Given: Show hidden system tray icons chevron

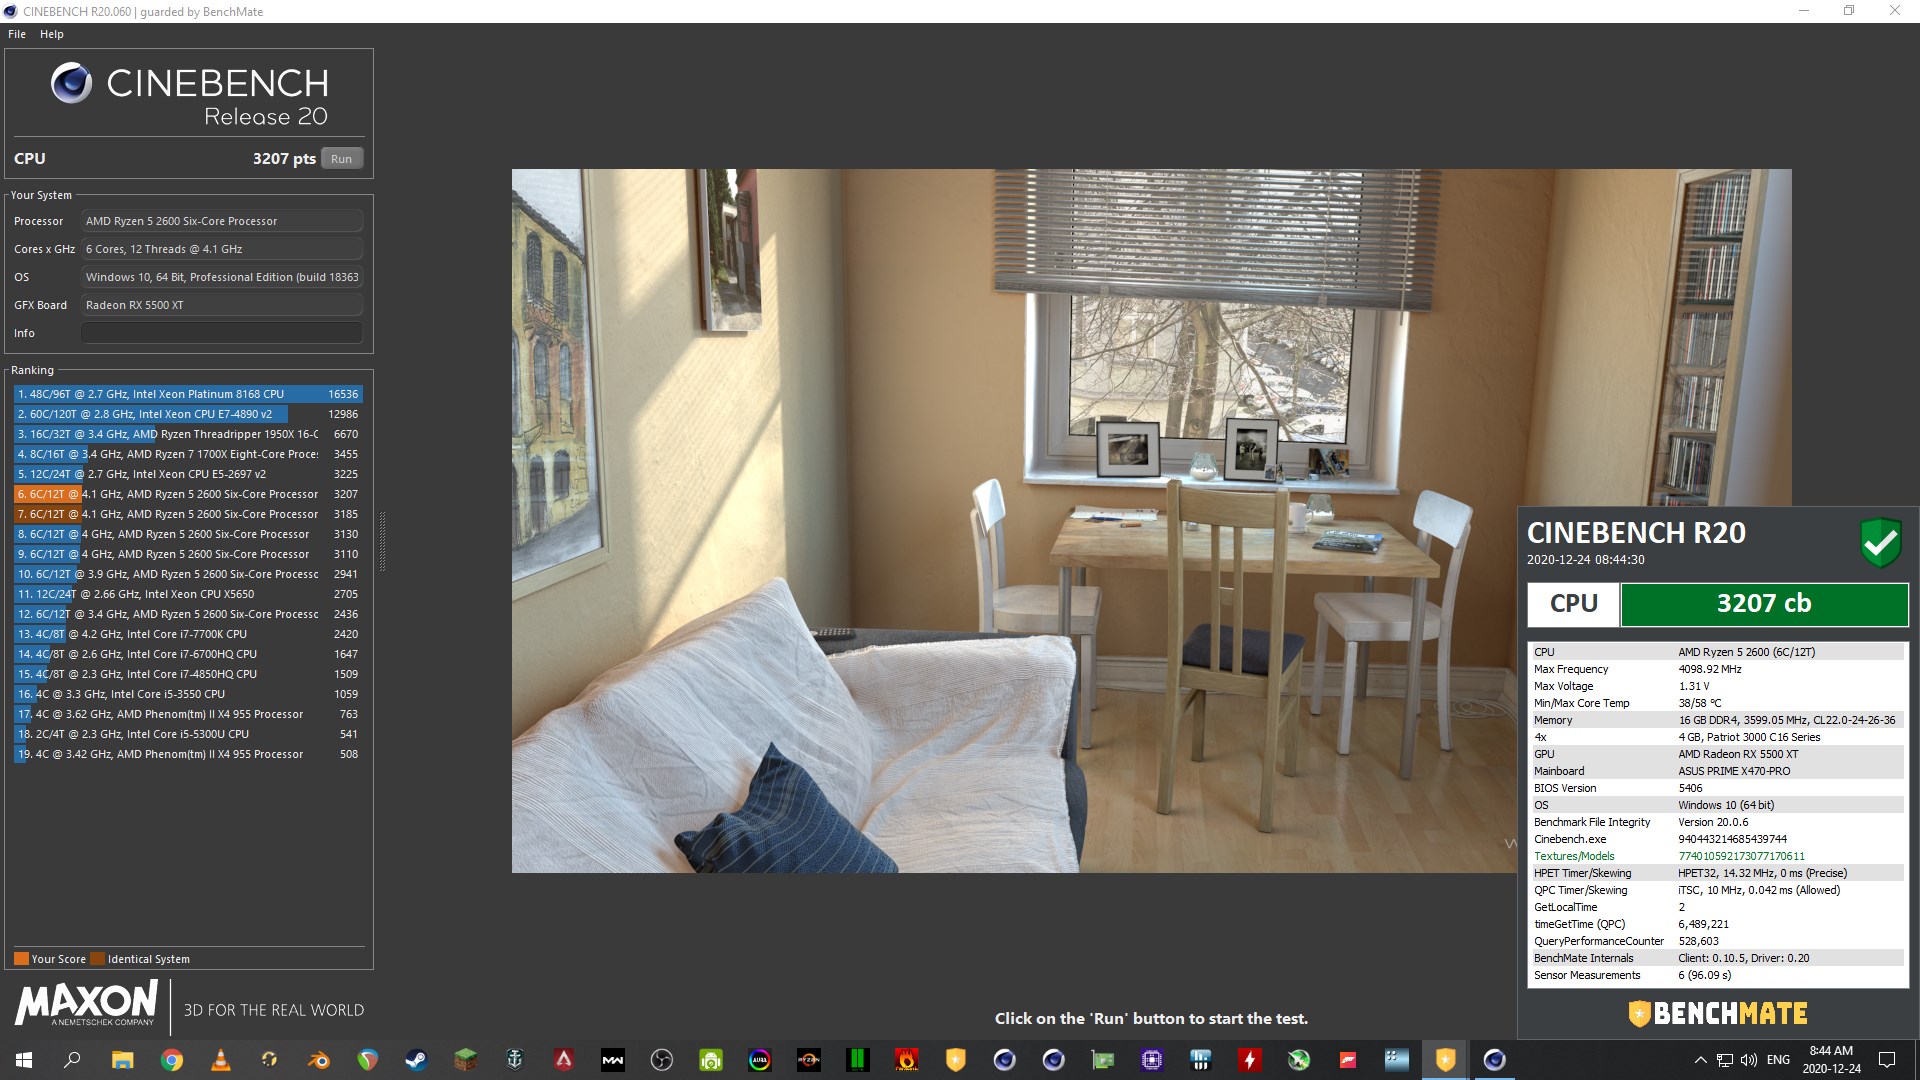Looking at the screenshot, I should (1700, 1060).
